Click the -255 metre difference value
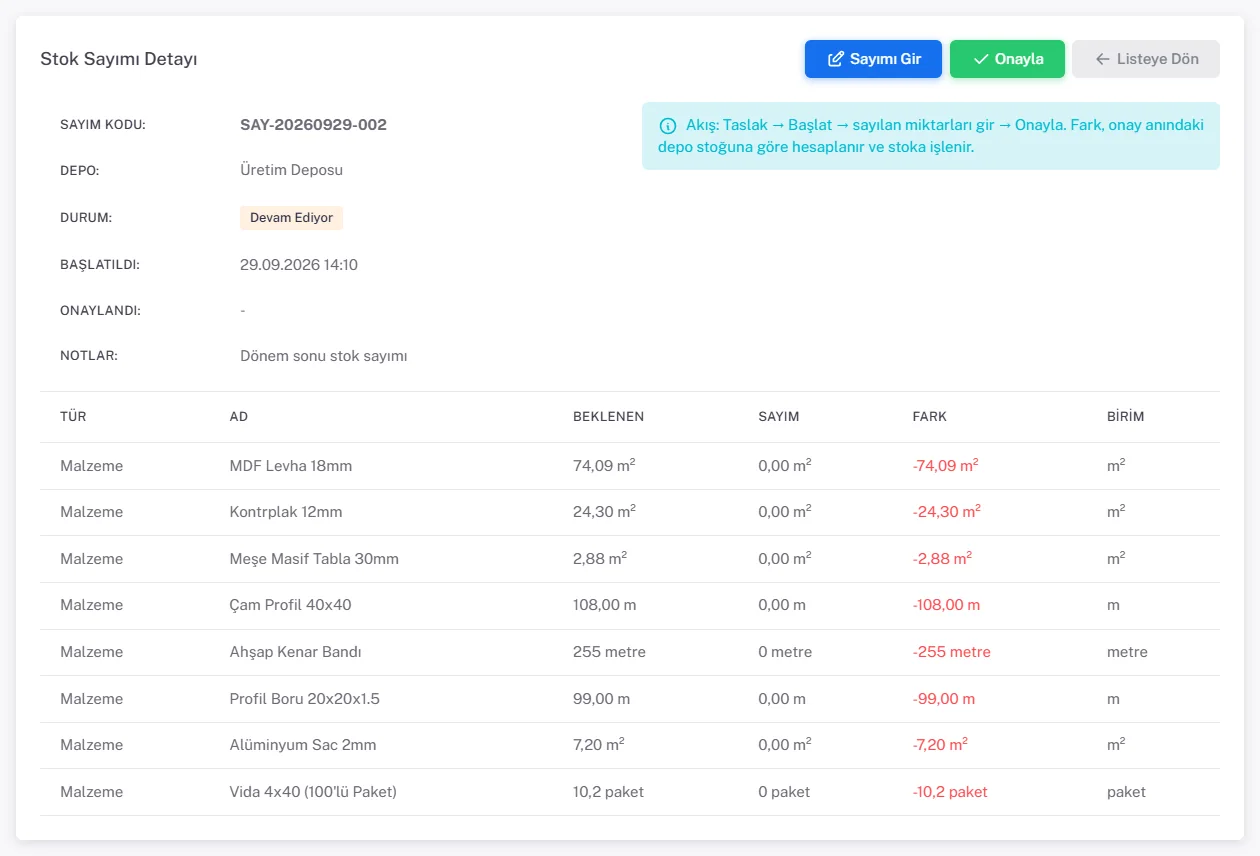 point(951,652)
